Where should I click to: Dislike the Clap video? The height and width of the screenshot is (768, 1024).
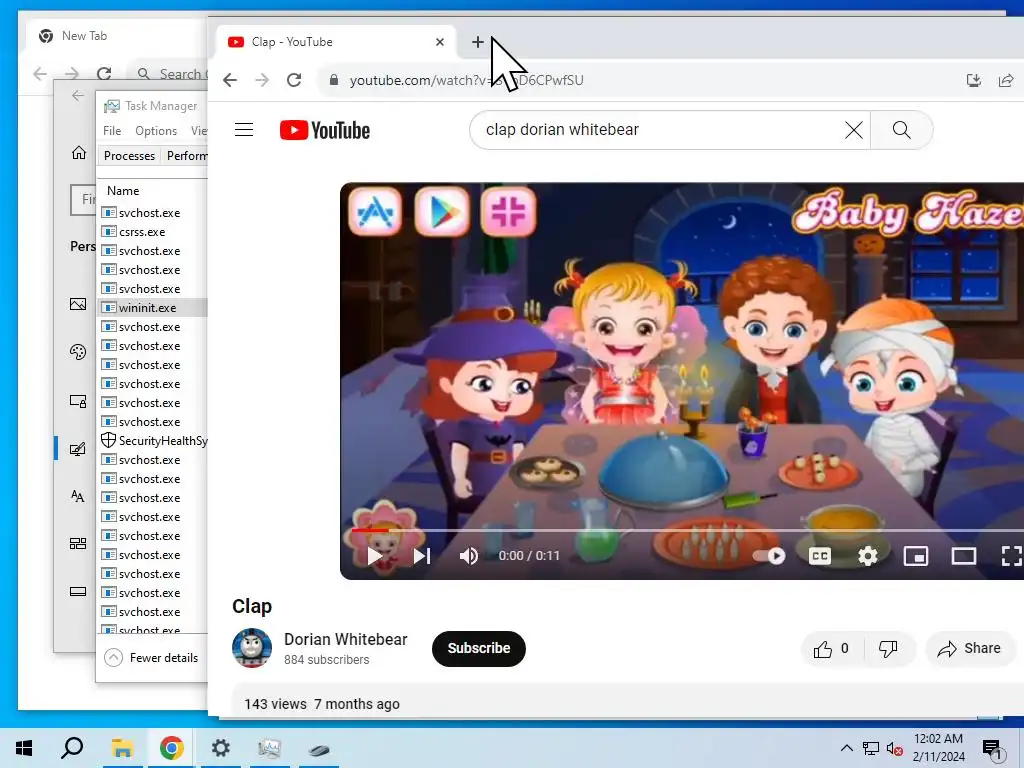click(x=888, y=648)
